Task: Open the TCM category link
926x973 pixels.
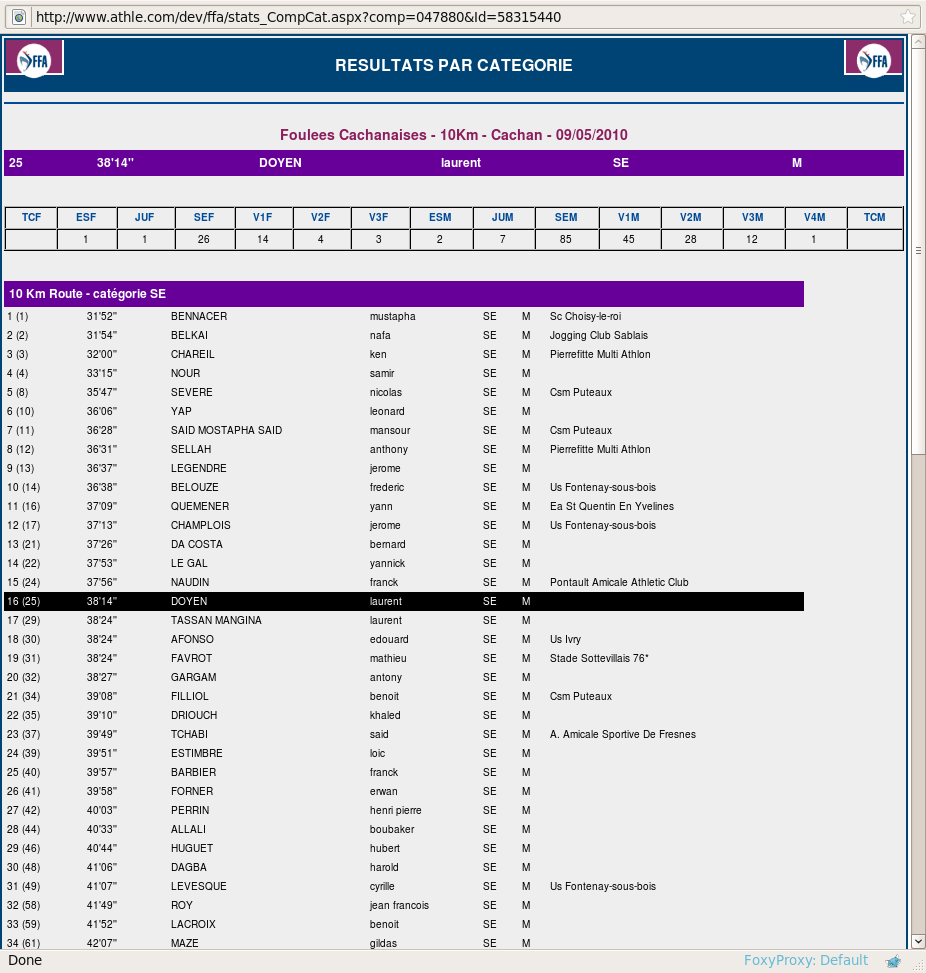Action: pyautogui.click(x=874, y=217)
